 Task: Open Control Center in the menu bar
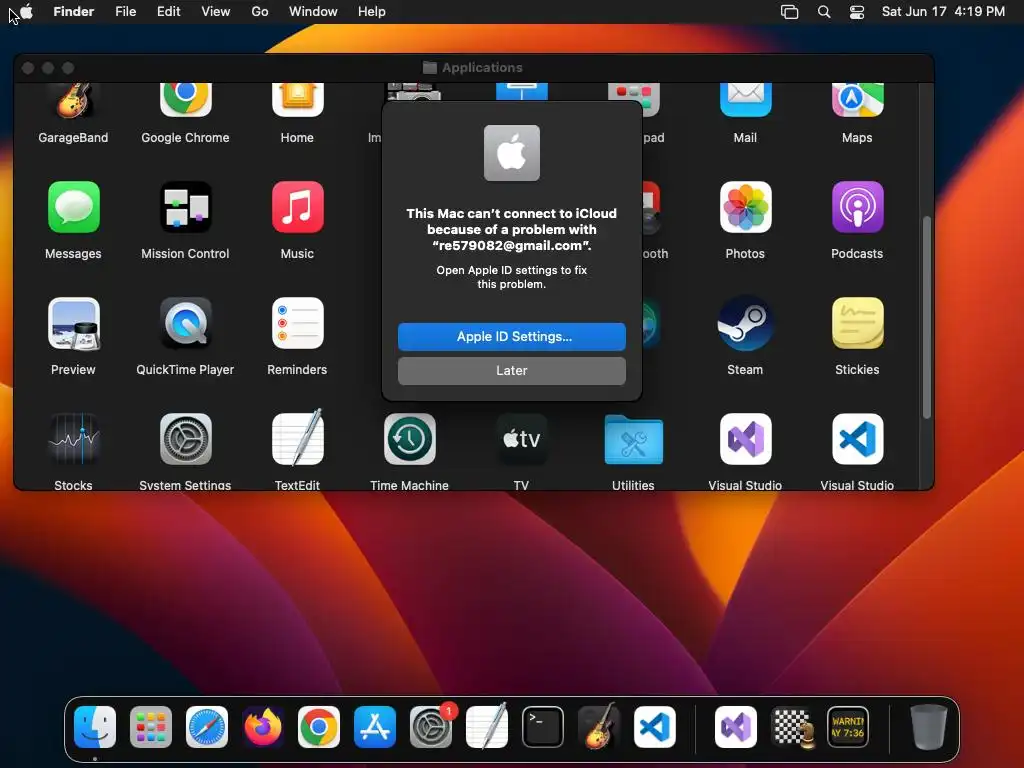coord(857,12)
